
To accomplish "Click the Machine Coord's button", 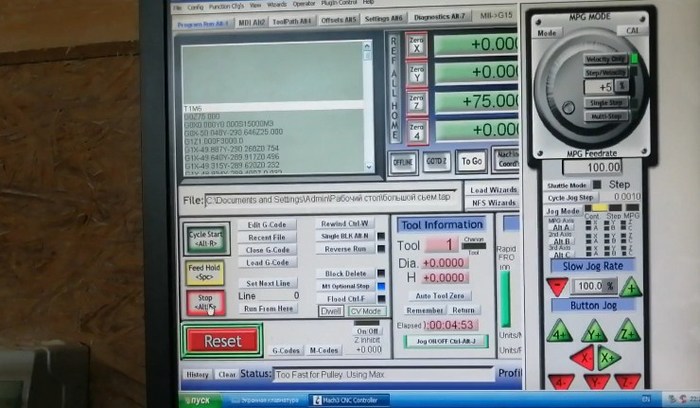I will [505, 159].
